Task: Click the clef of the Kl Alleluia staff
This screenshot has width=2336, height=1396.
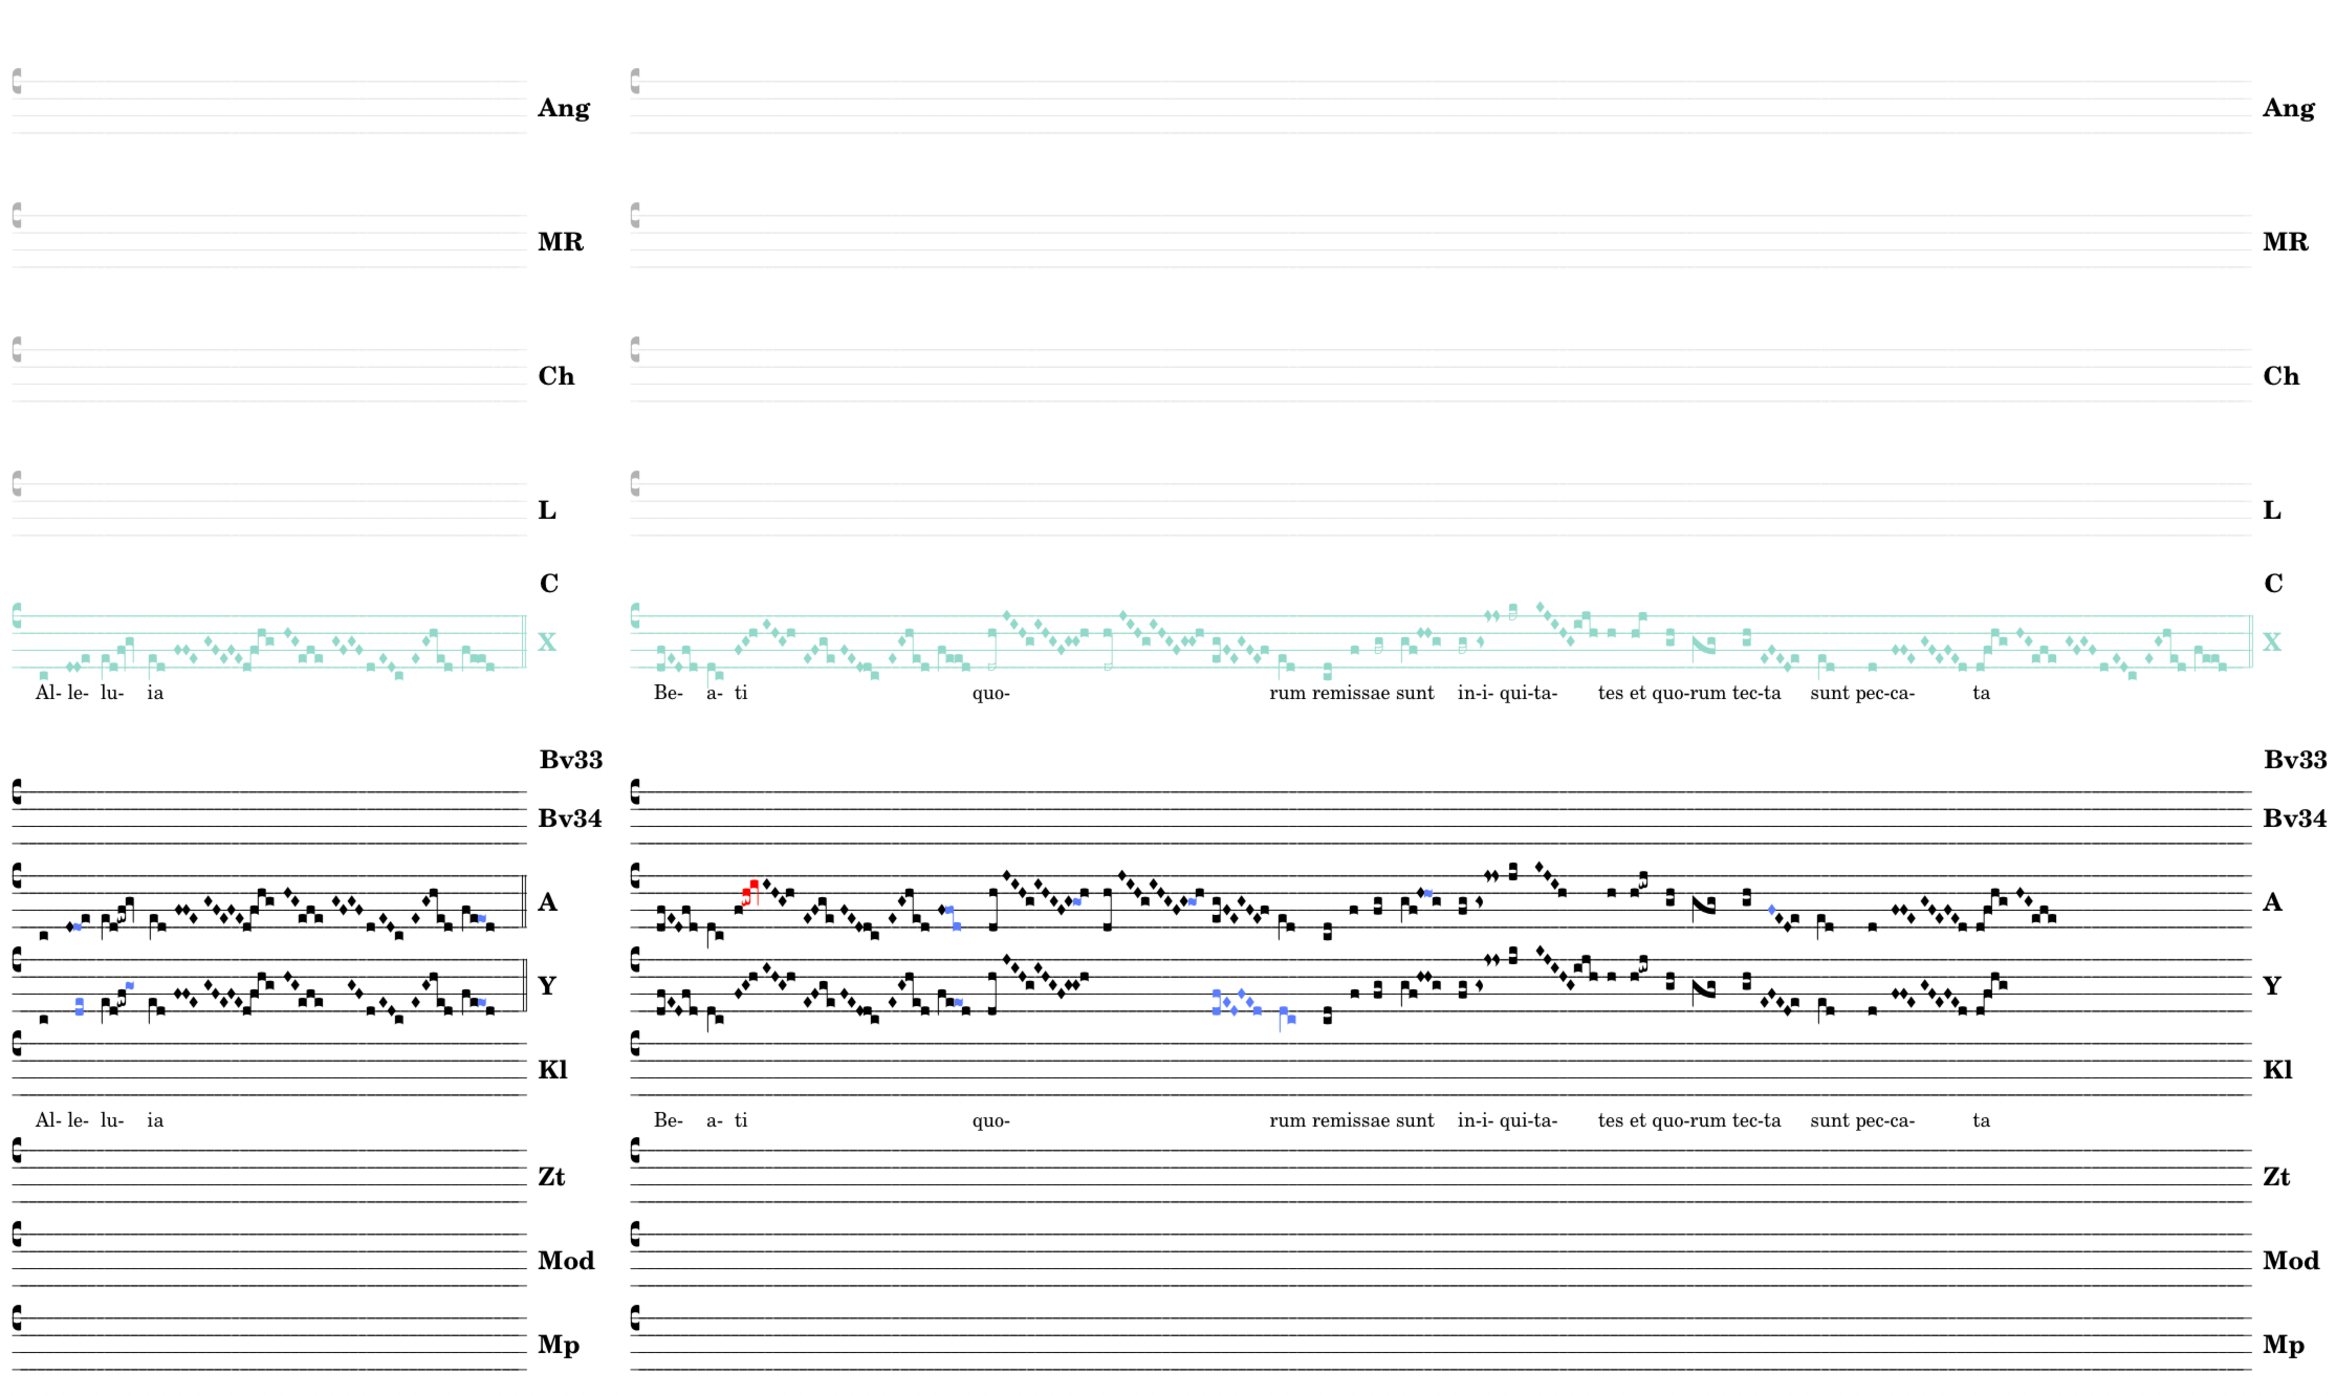Action: pos(17,1043)
